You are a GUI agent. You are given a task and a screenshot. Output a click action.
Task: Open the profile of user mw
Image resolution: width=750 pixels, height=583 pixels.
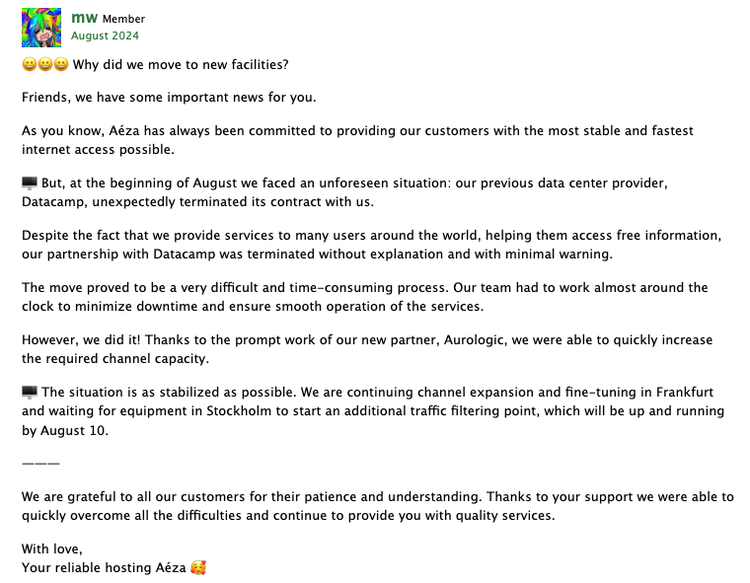(83, 18)
